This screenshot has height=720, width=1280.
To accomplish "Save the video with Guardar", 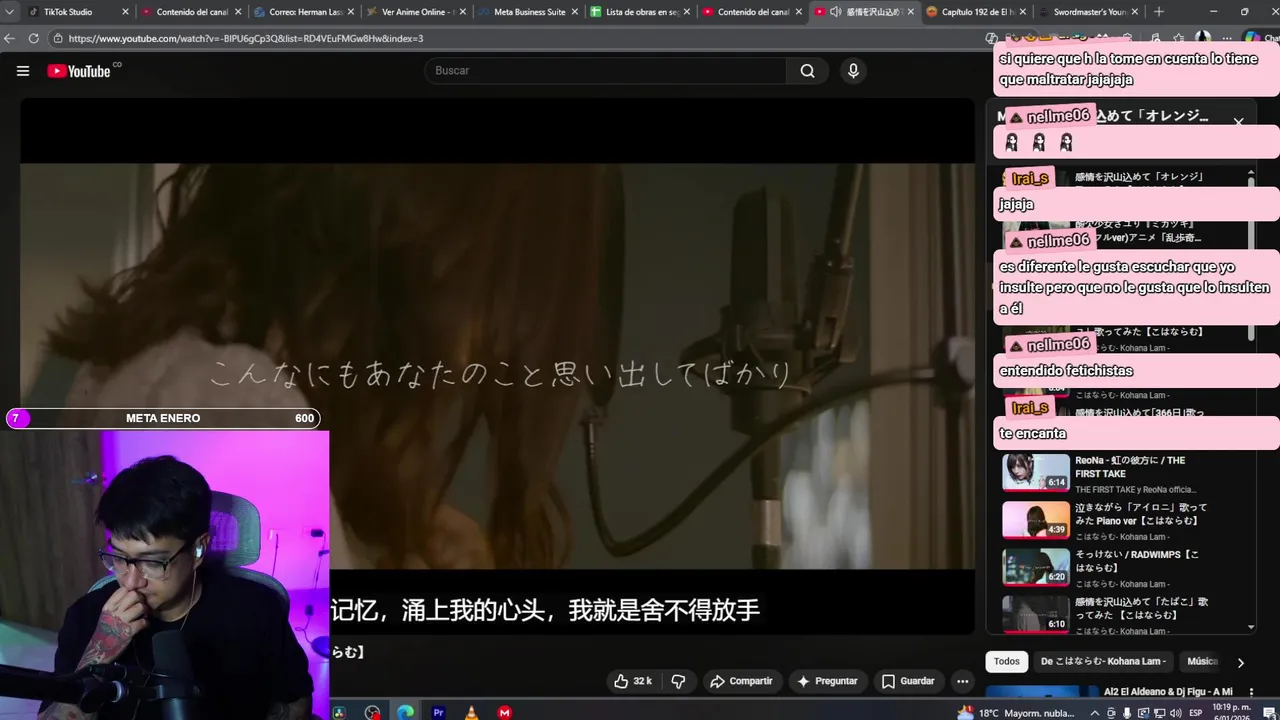I will pyautogui.click(x=908, y=681).
